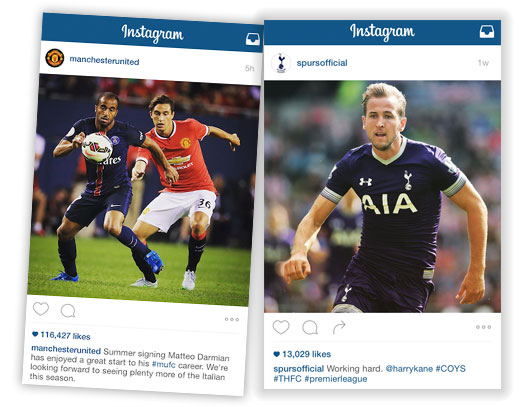Open comments on the spursofficial post
The width and height of the screenshot is (526, 407).
tap(310, 327)
